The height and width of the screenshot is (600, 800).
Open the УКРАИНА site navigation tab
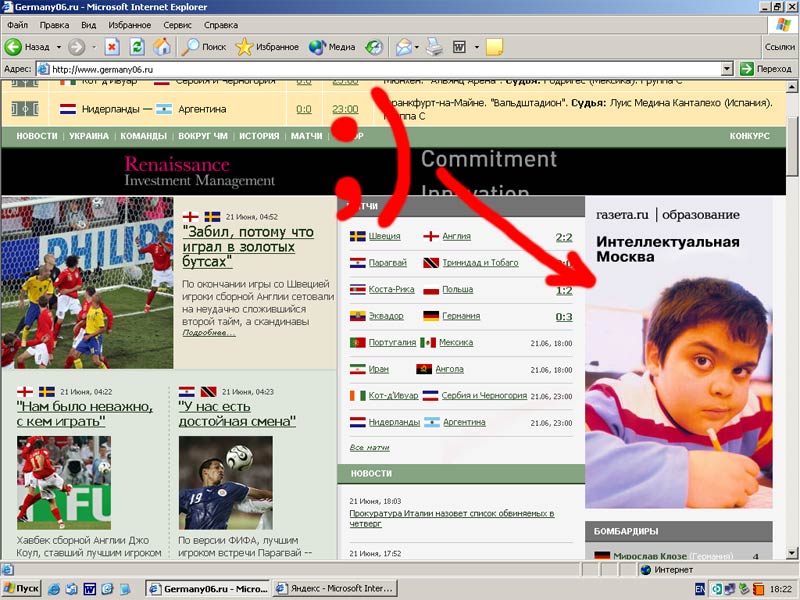click(89, 136)
